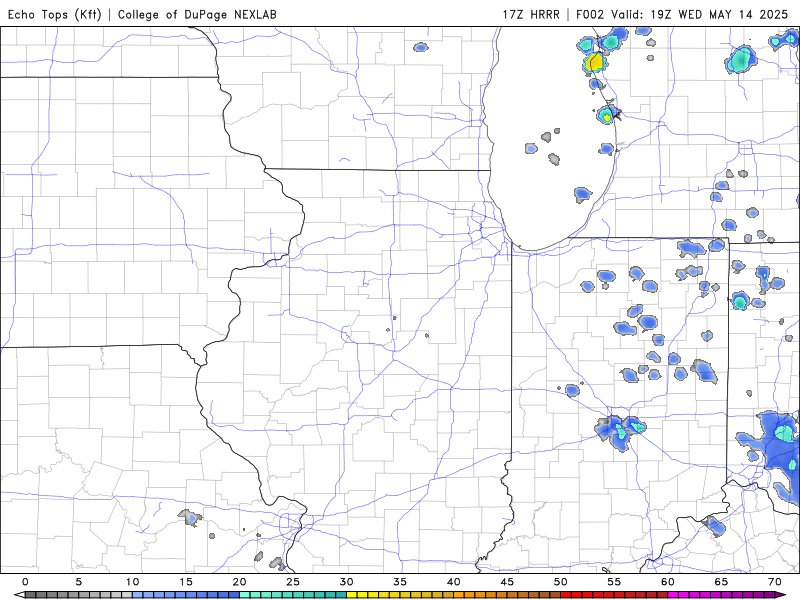The height and width of the screenshot is (600, 800).
Task: Click the large yellow echo-top cell over Lake Michigan
Action: tap(594, 62)
